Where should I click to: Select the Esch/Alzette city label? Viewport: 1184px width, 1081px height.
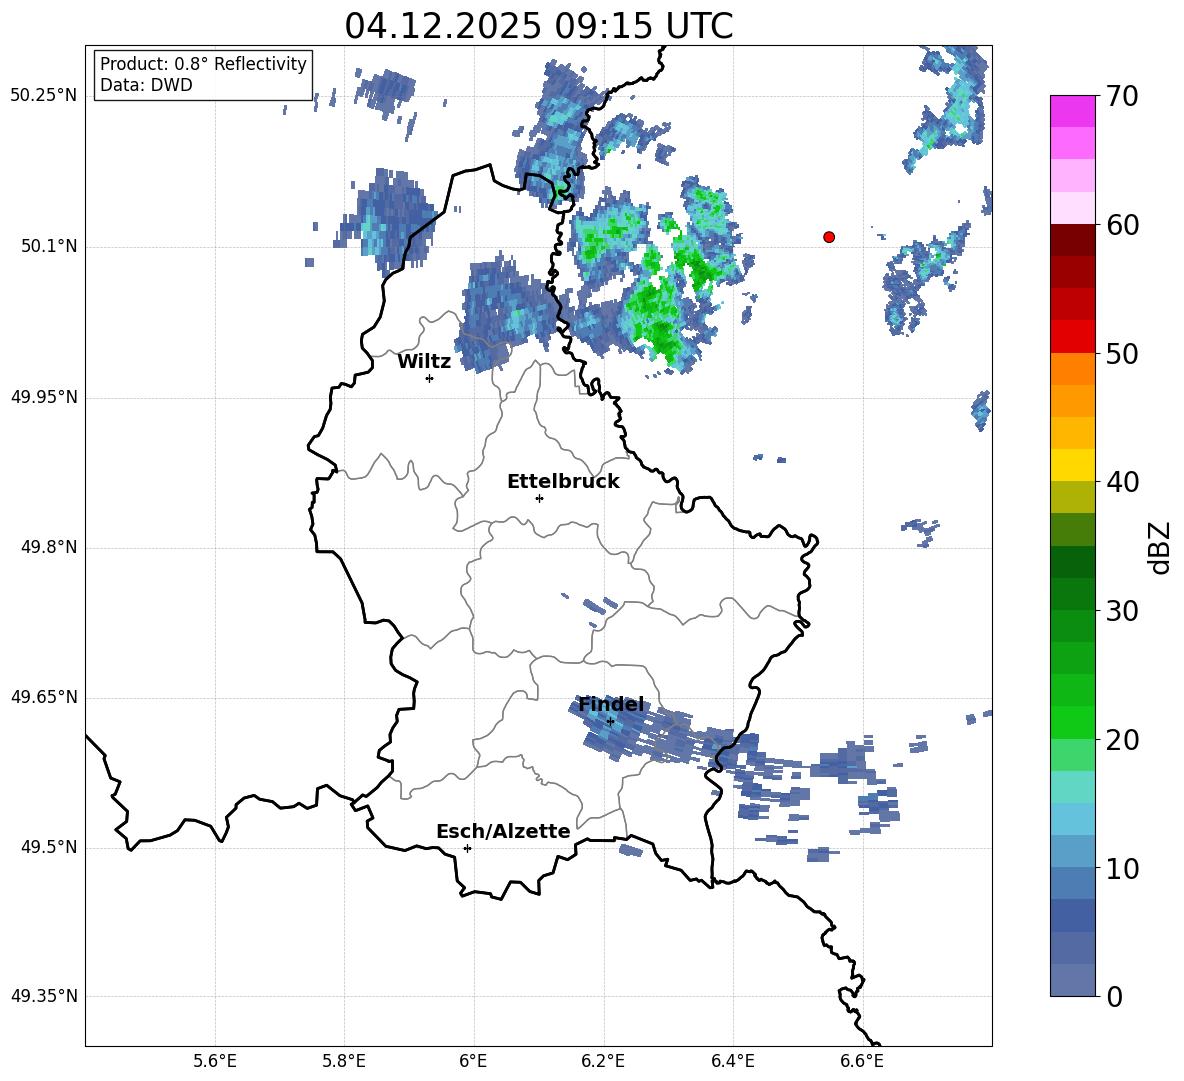pos(503,831)
